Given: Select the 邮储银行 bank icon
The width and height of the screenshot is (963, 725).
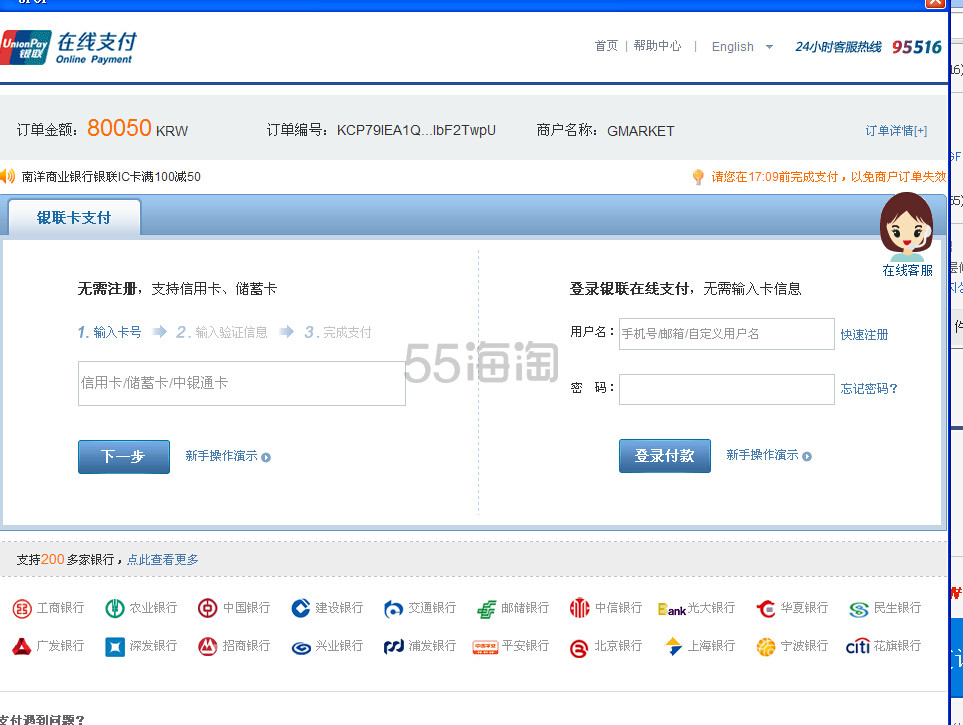Looking at the screenshot, I should pos(486,608).
